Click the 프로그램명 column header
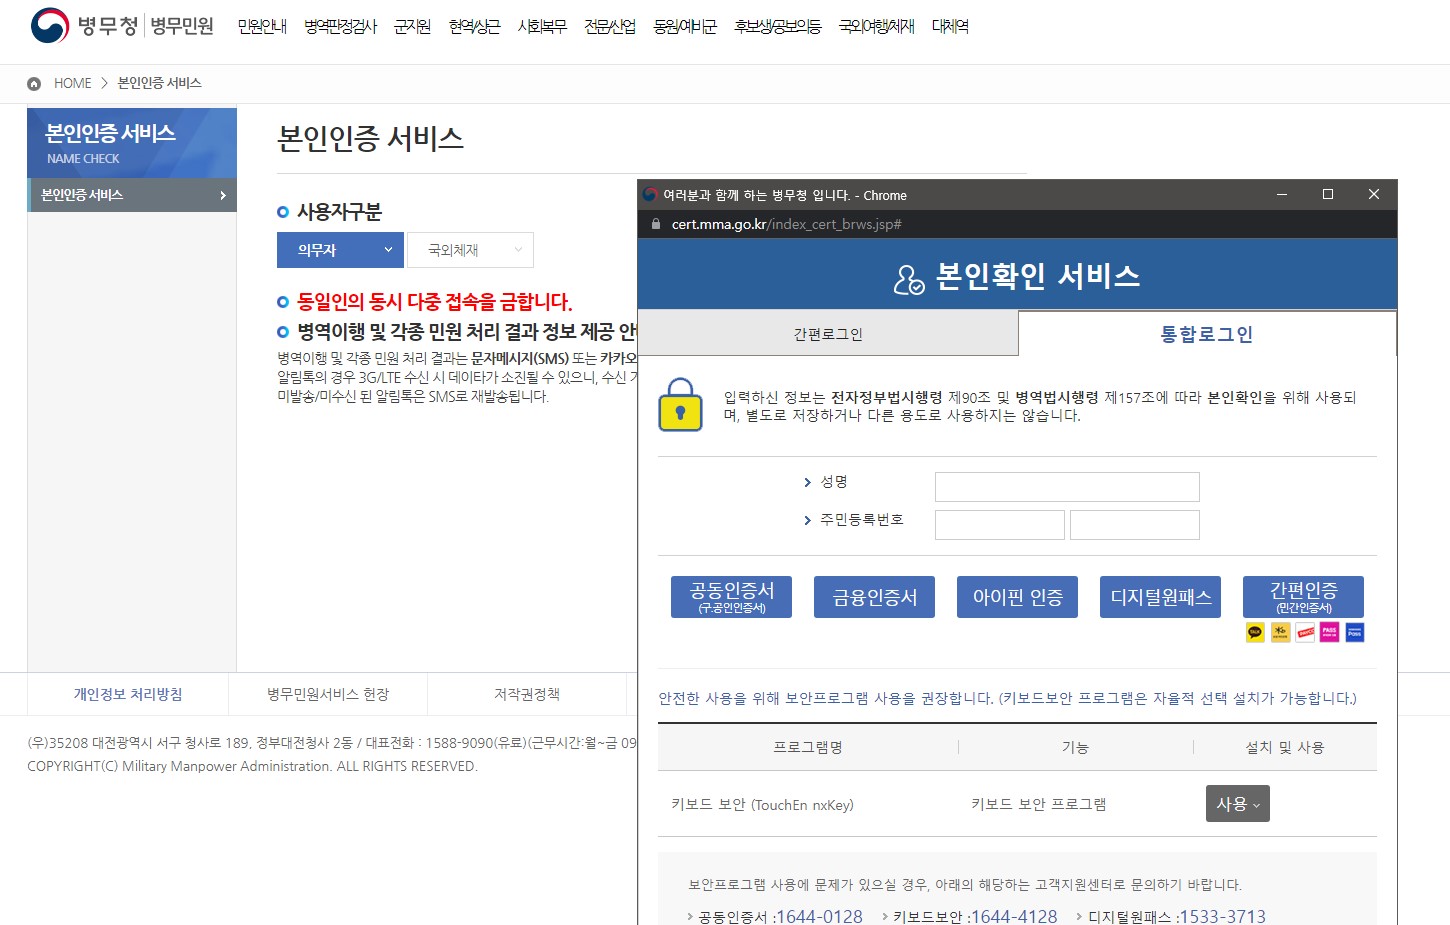Screen dimensions: 1450x925 (808, 747)
